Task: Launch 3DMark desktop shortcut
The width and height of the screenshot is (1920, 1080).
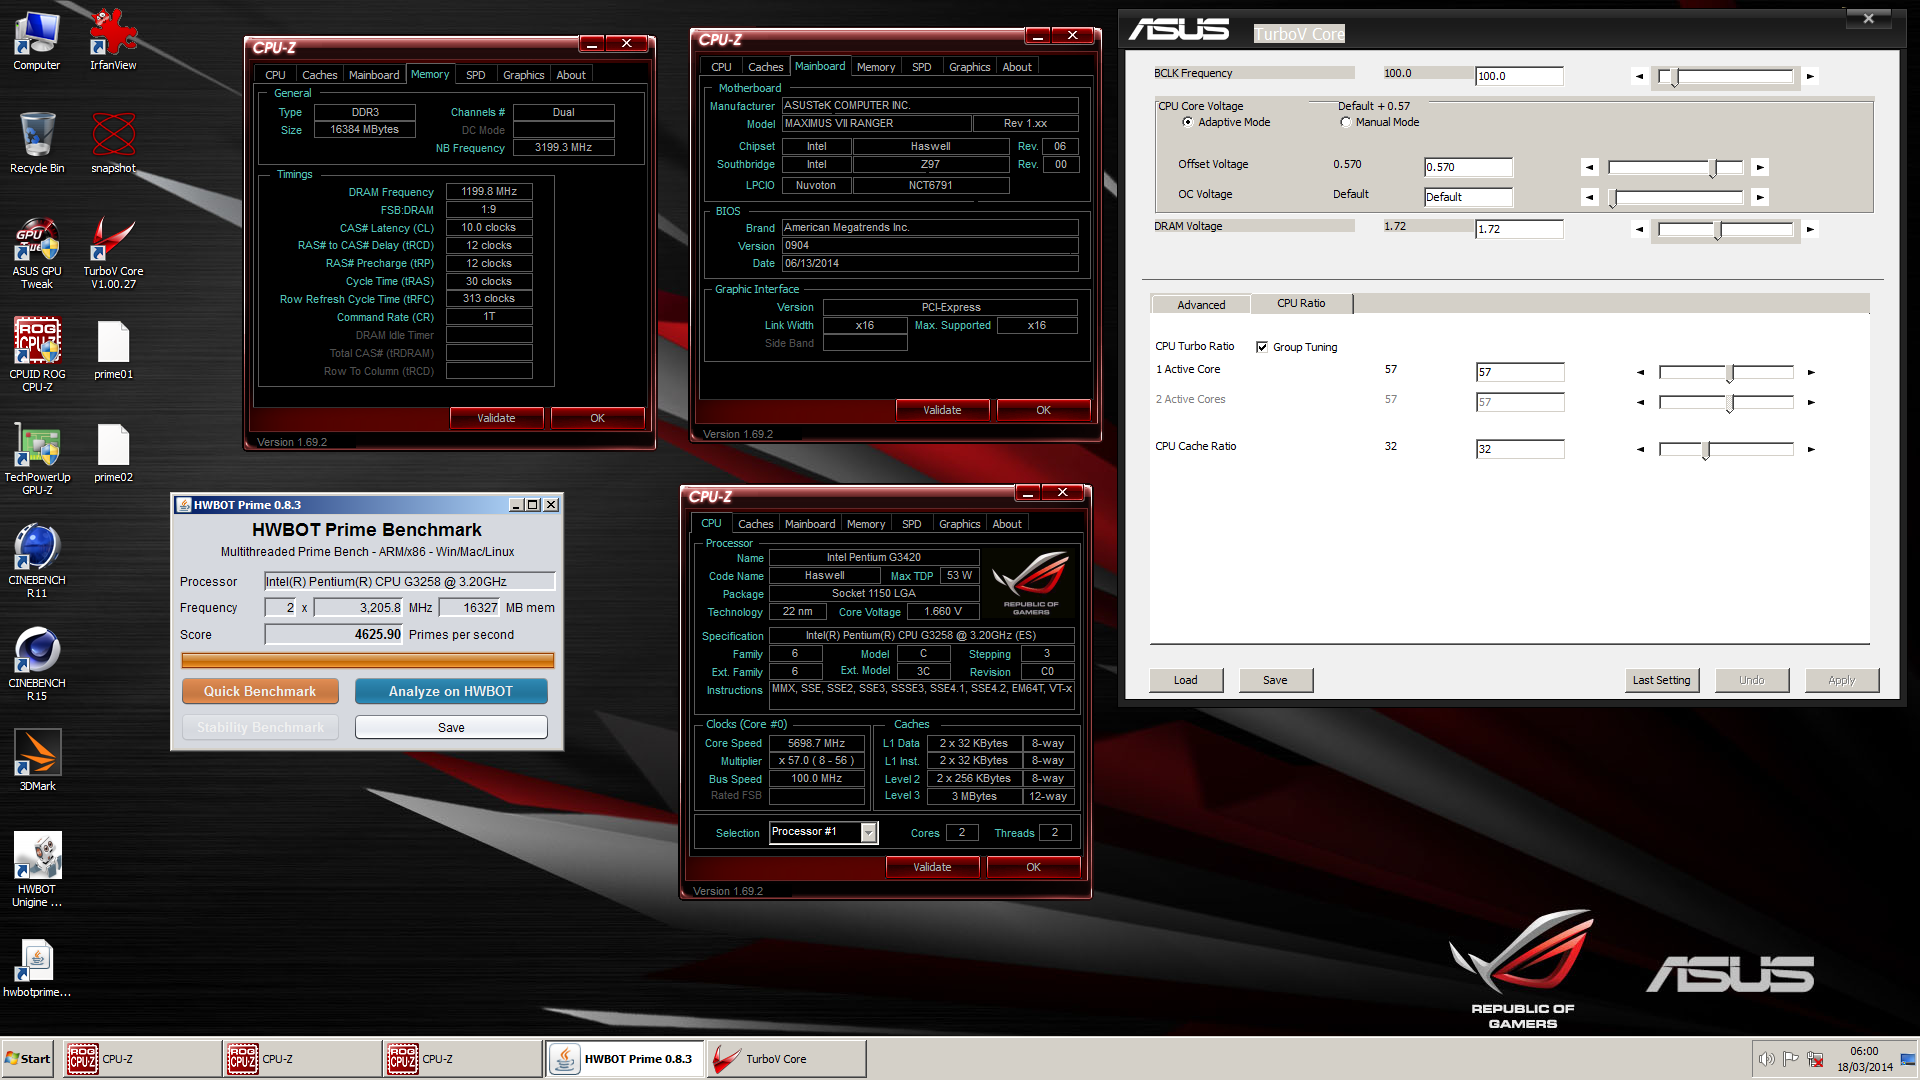Action: point(37,762)
